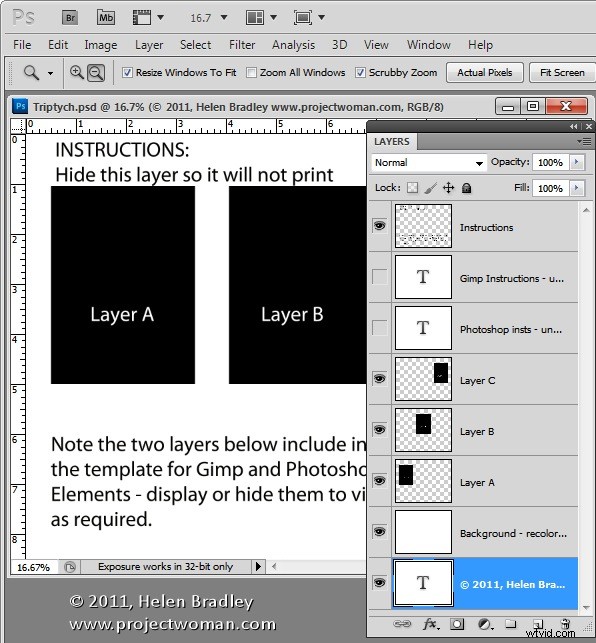This screenshot has width=596, height=643.
Task: Select the Gimp Instructions text layer
Action: [485, 277]
